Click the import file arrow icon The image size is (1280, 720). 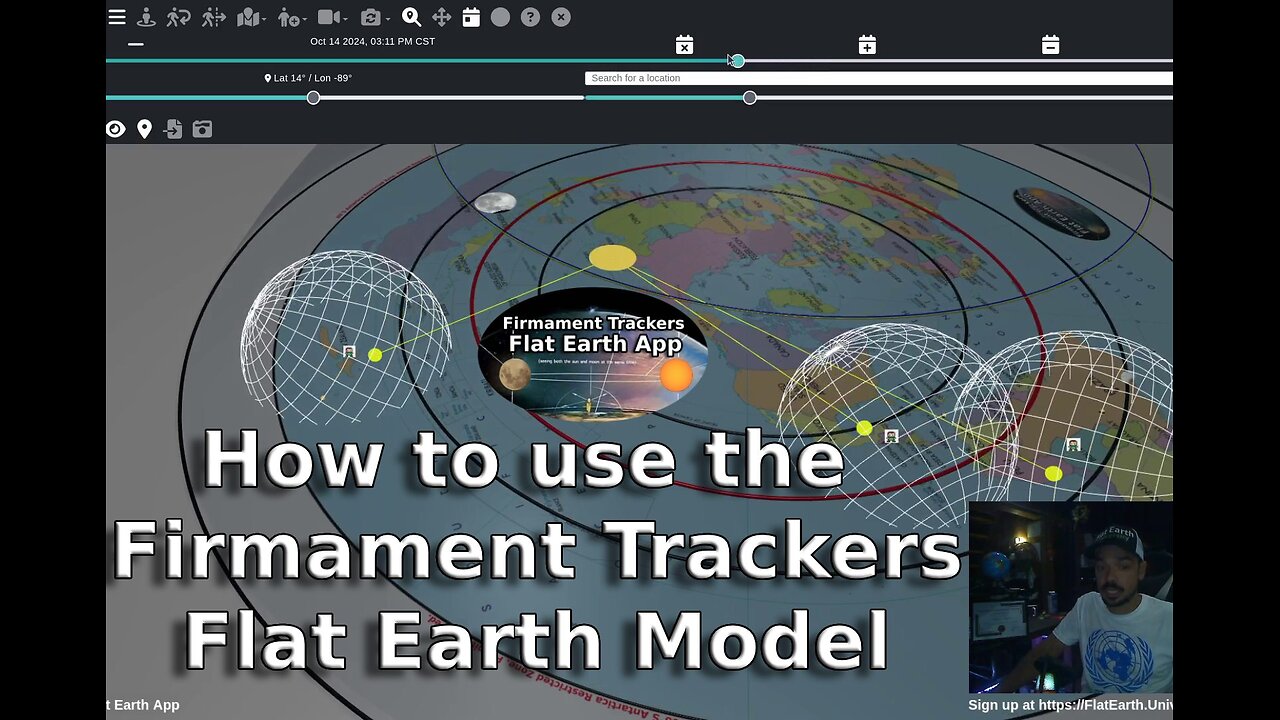click(173, 129)
